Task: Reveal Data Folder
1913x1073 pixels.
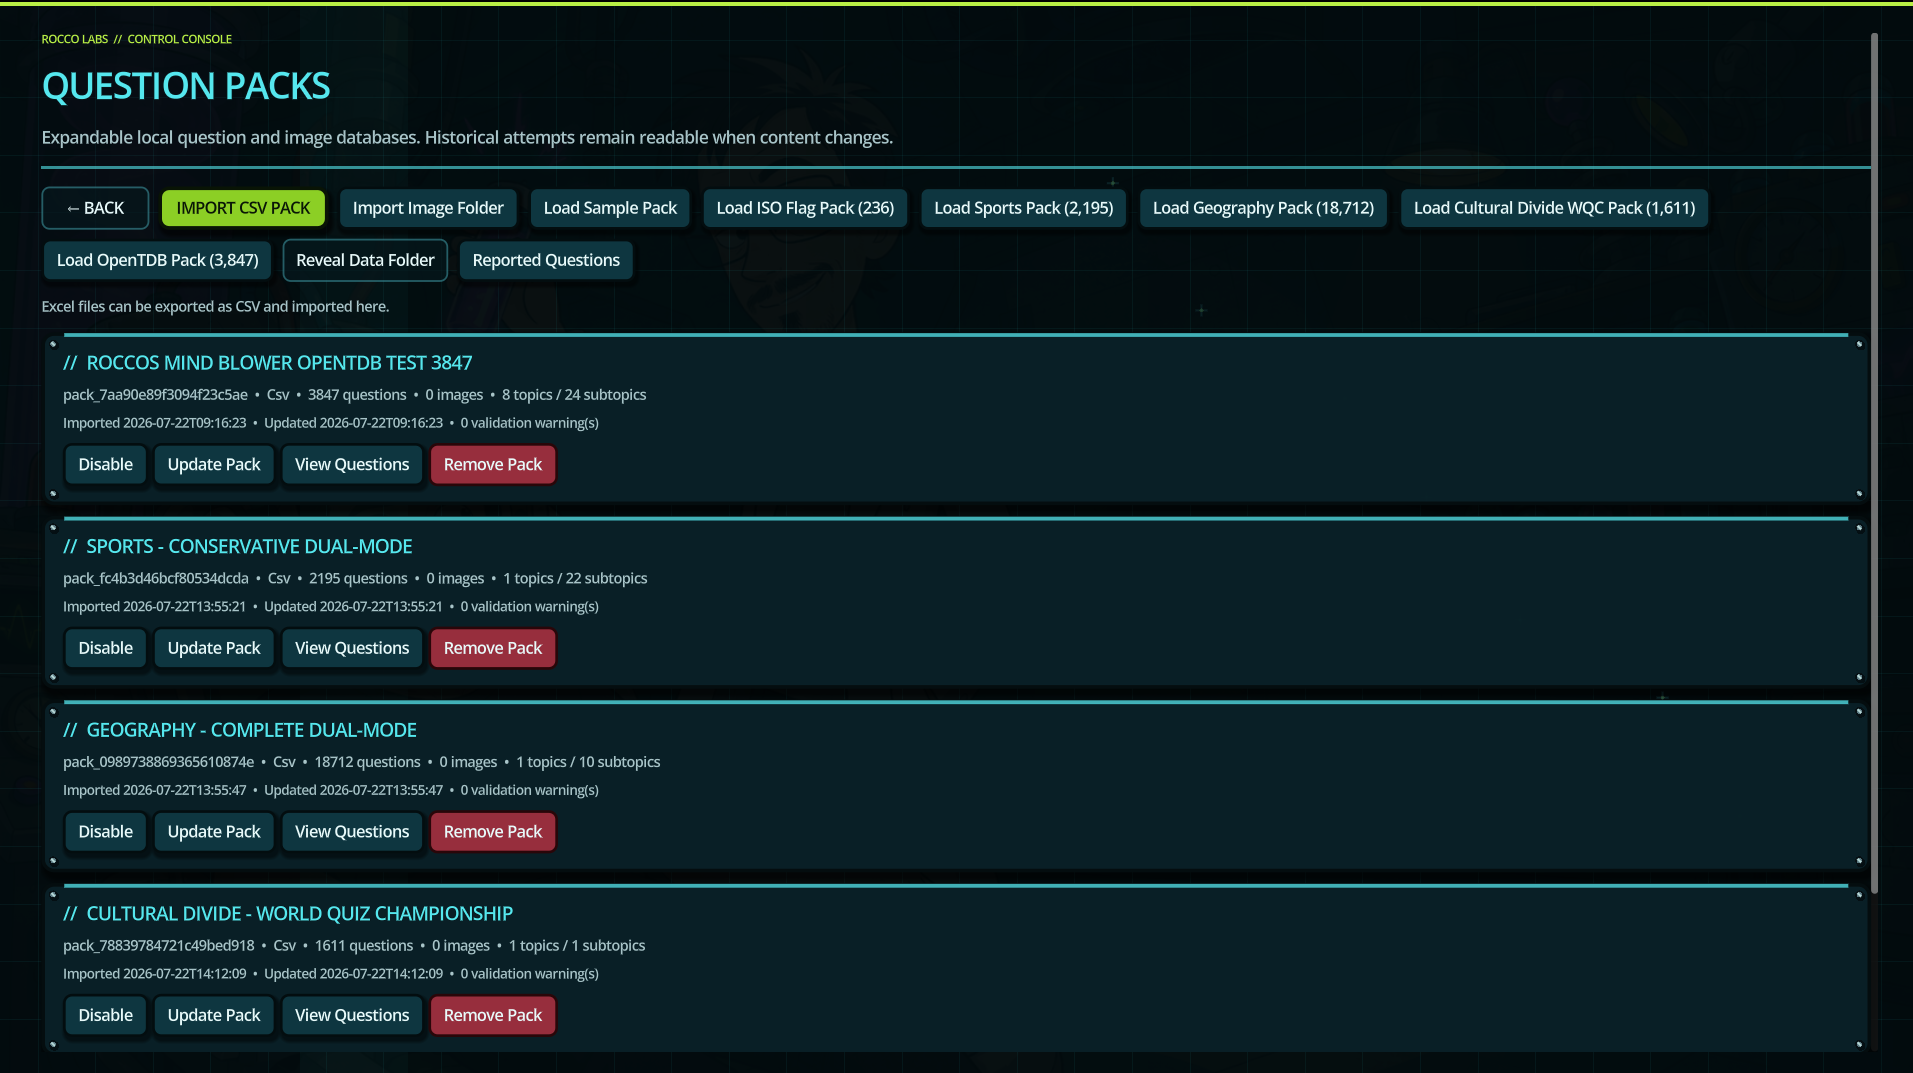Action: pyautogui.click(x=365, y=260)
